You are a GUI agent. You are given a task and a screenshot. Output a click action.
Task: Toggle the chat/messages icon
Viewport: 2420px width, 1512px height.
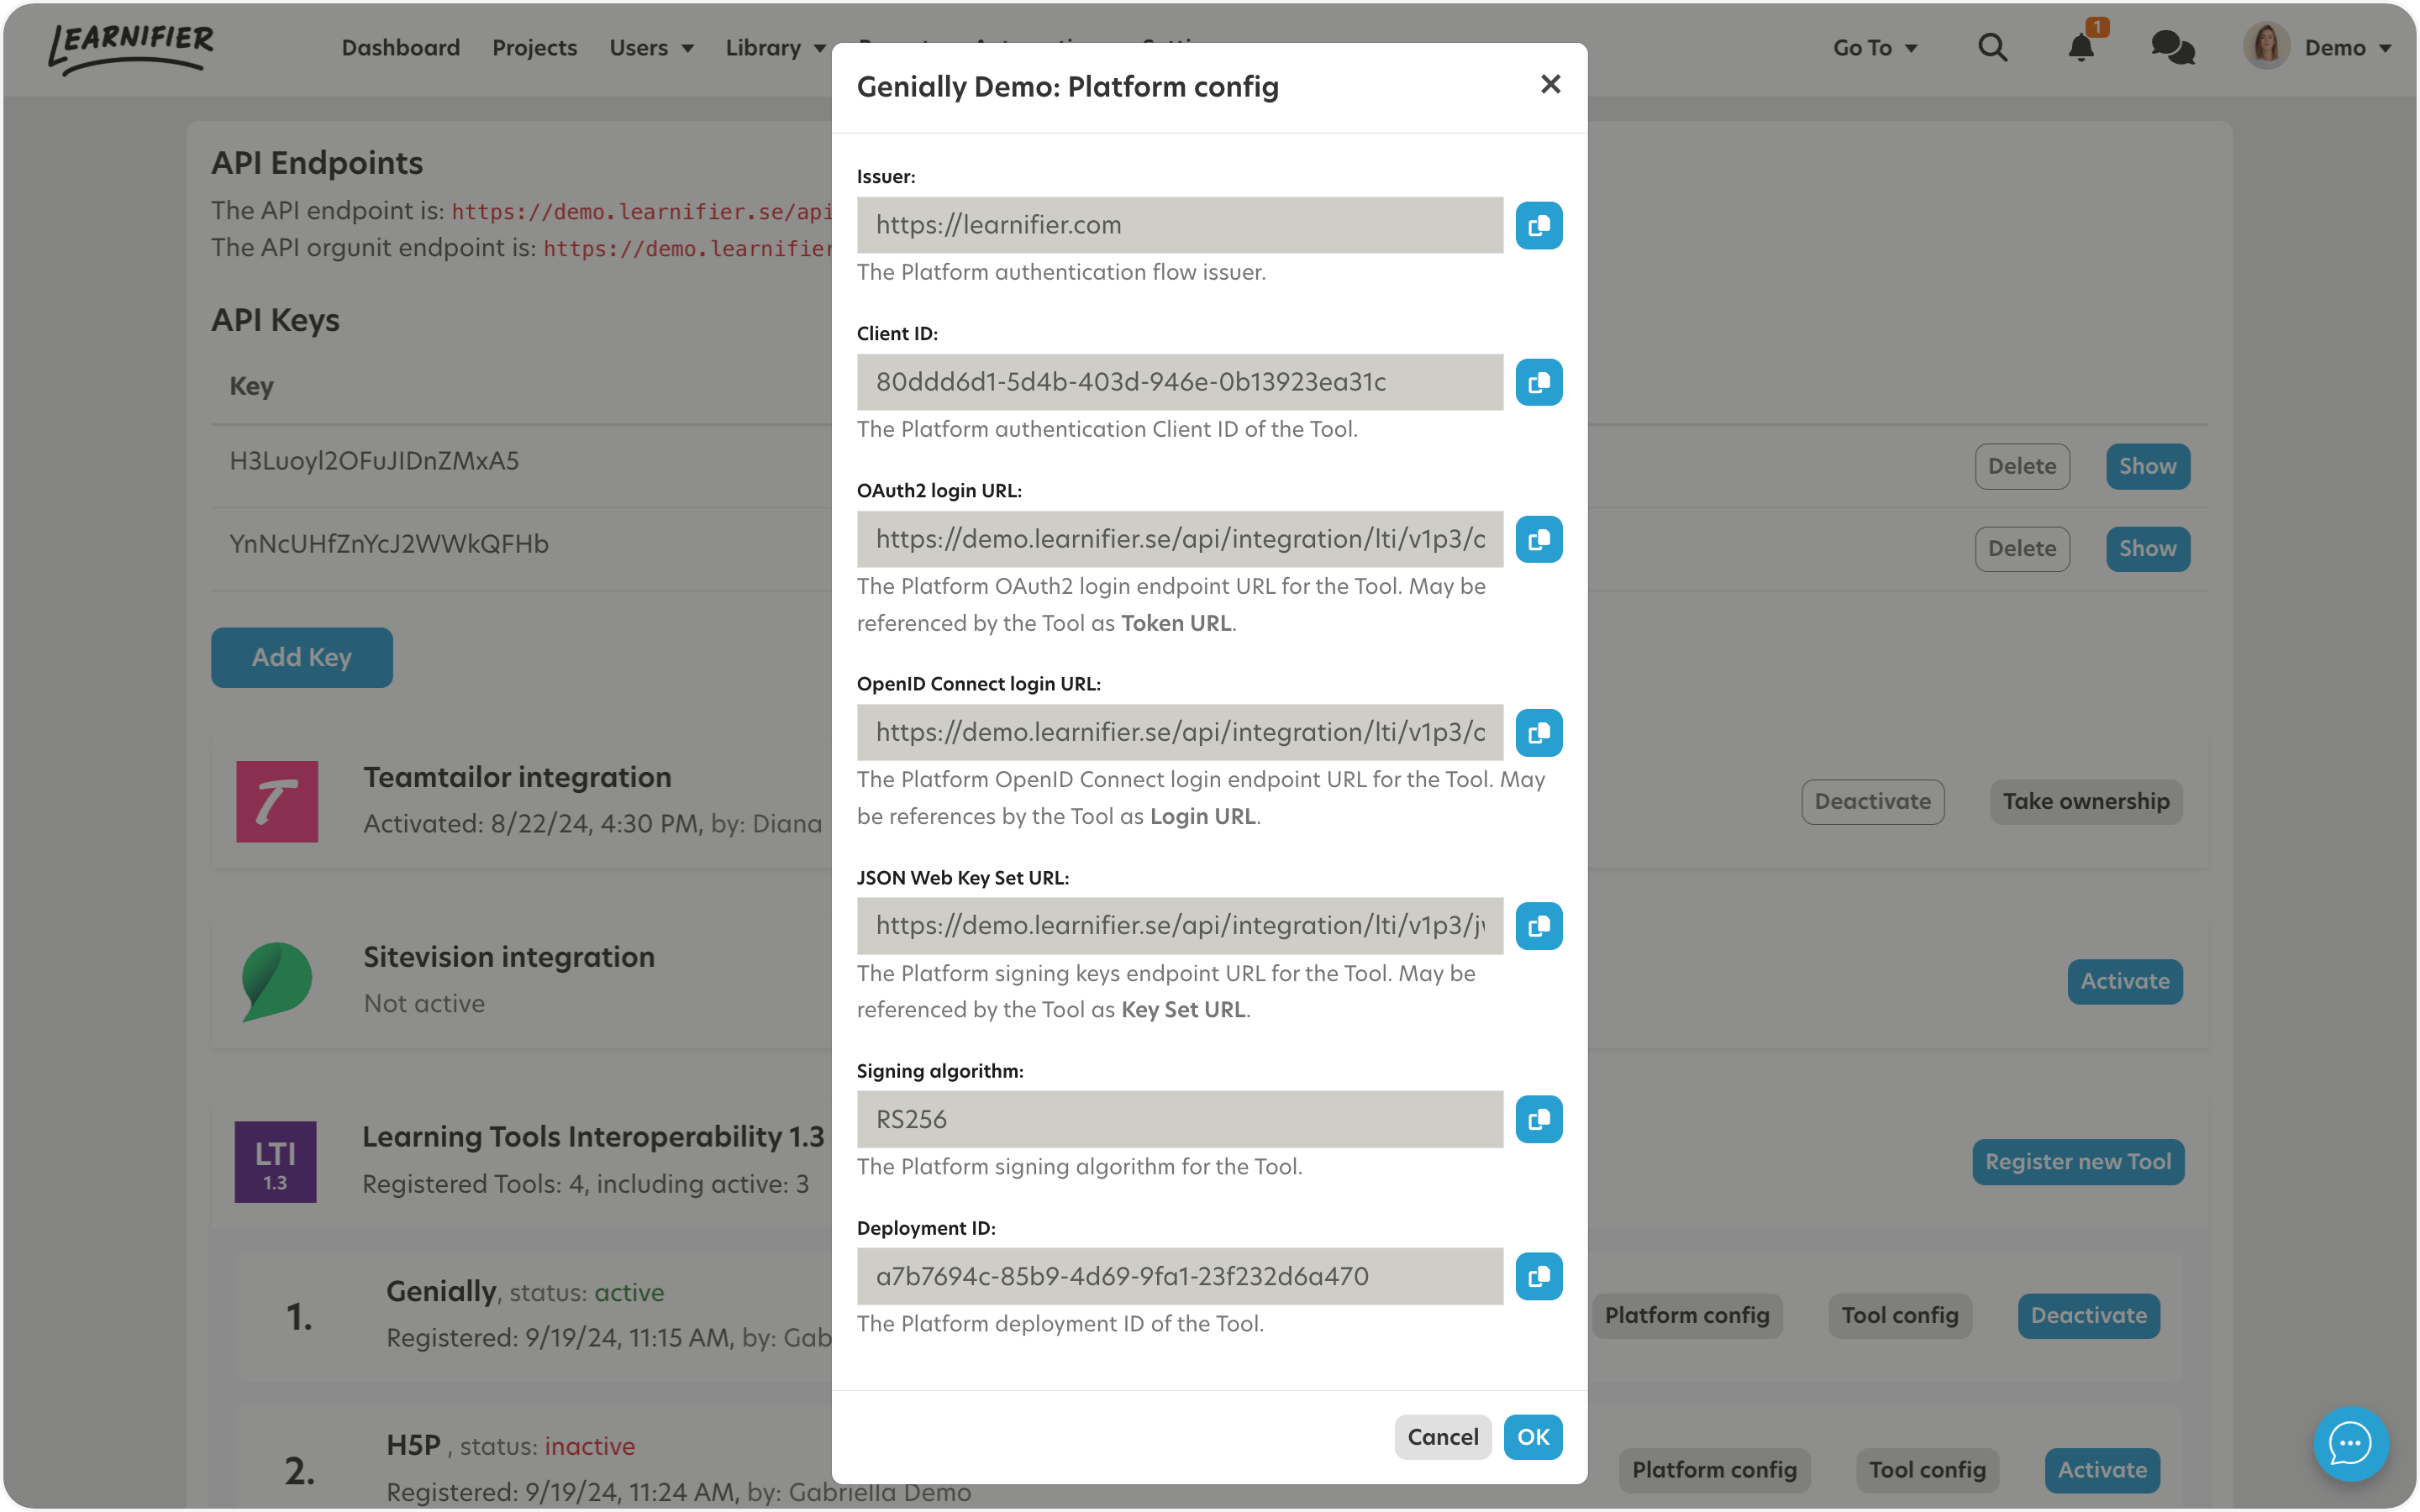(x=2170, y=47)
